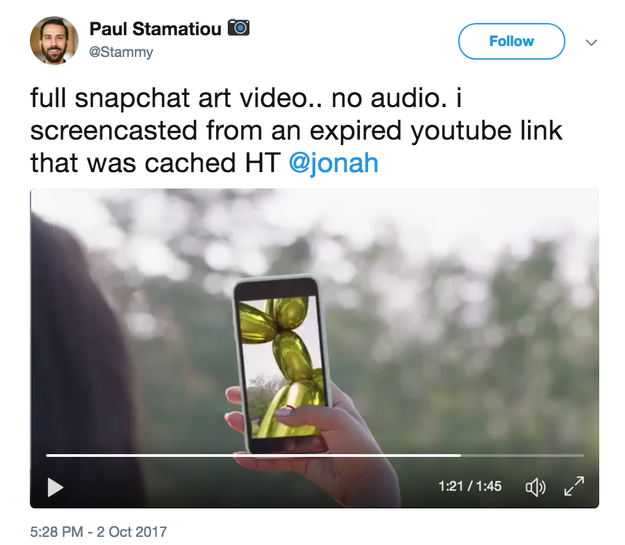Viewport: 625px width, 545px height.
Task: Mute the video with the speaker icon
Action: [535, 487]
